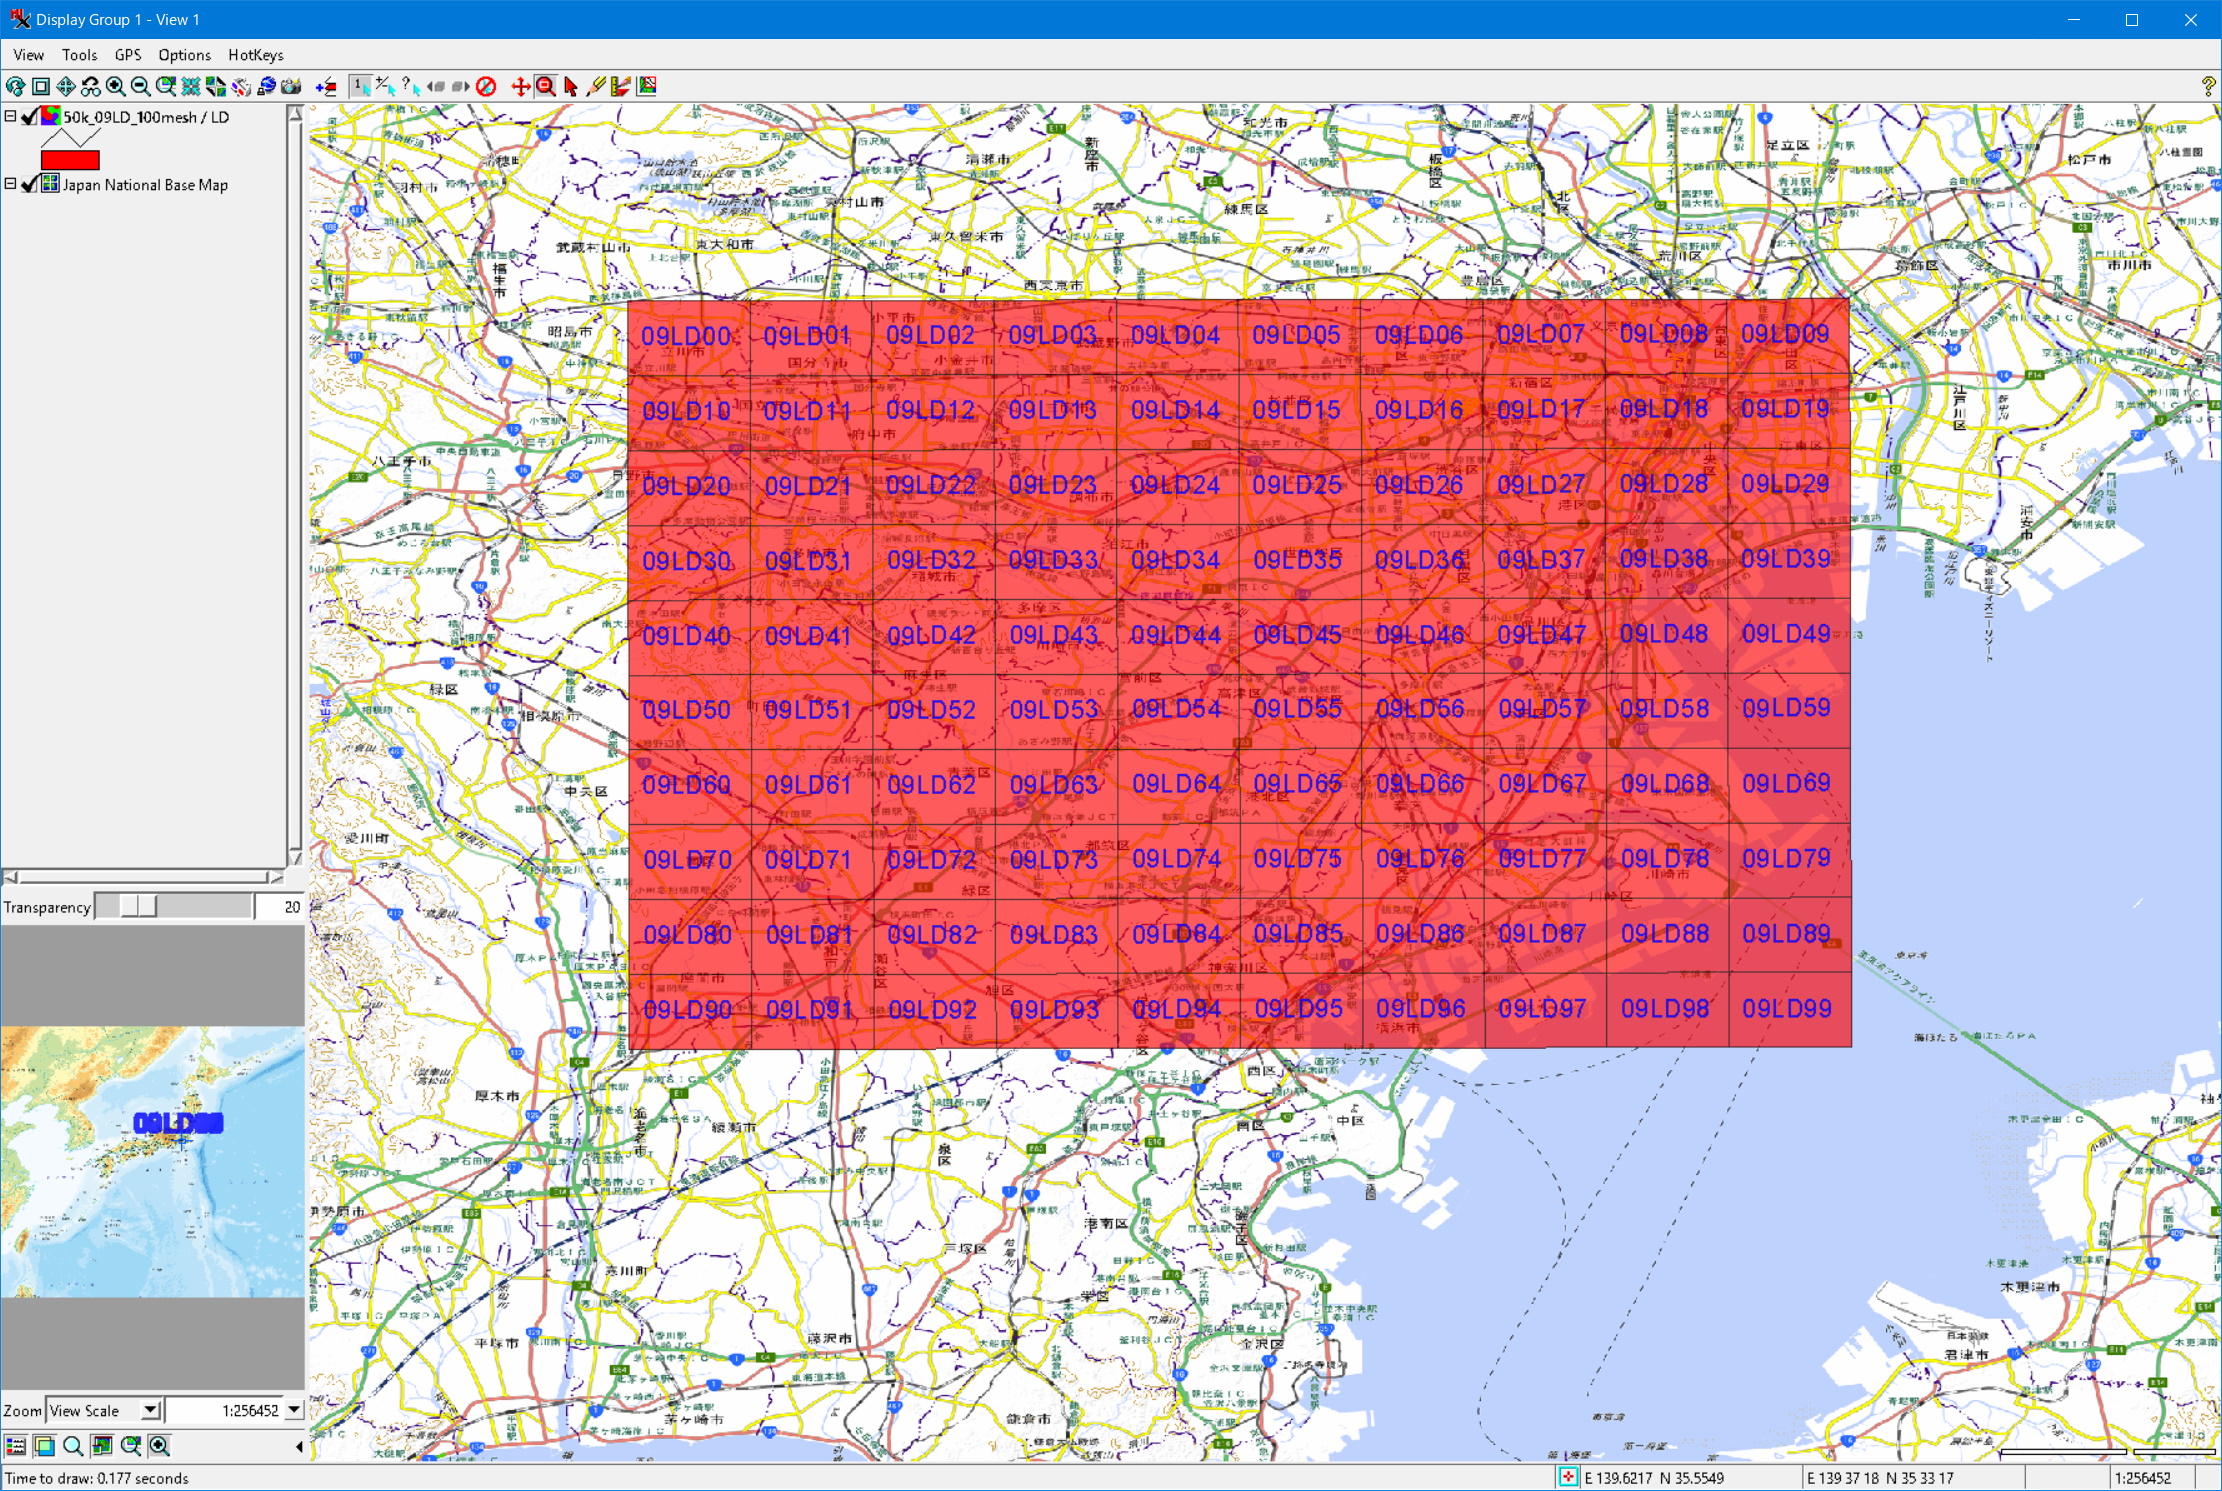Select the plus/minus selection cursor tool
Image resolution: width=2222 pixels, height=1491 pixels.
tap(385, 87)
